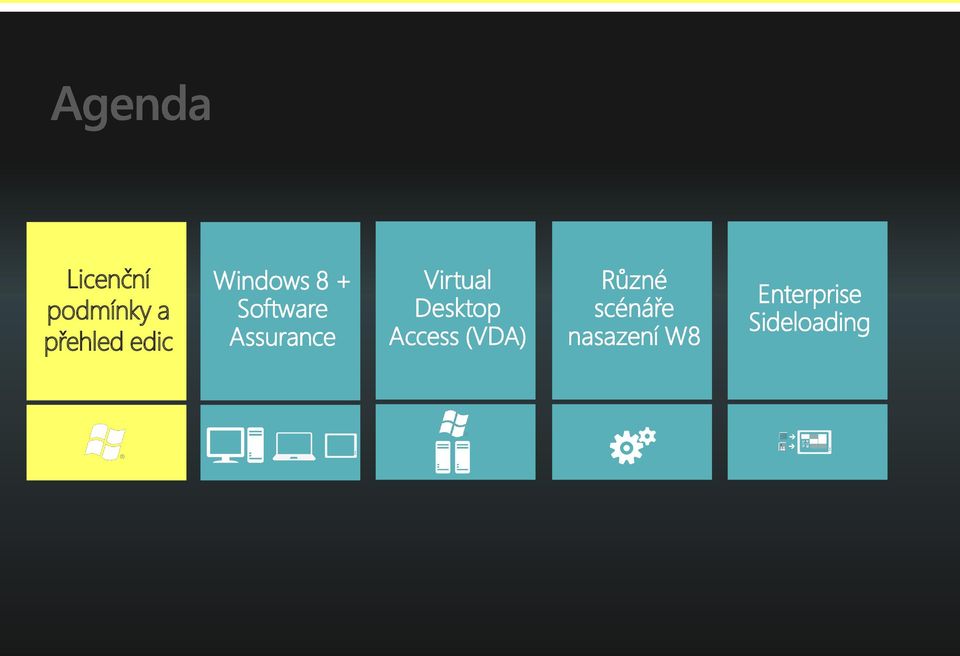Viewport: 960px width, 656px height.
Task: Click the sideloading apps-to-tablet icon
Action: pyautogui.click(x=805, y=442)
